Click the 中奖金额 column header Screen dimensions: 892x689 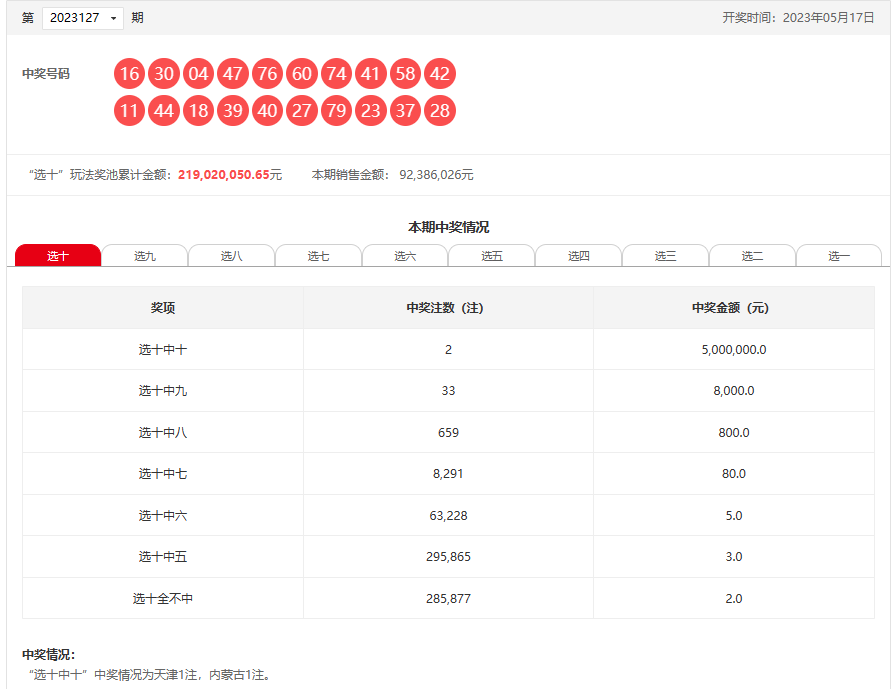click(733, 308)
